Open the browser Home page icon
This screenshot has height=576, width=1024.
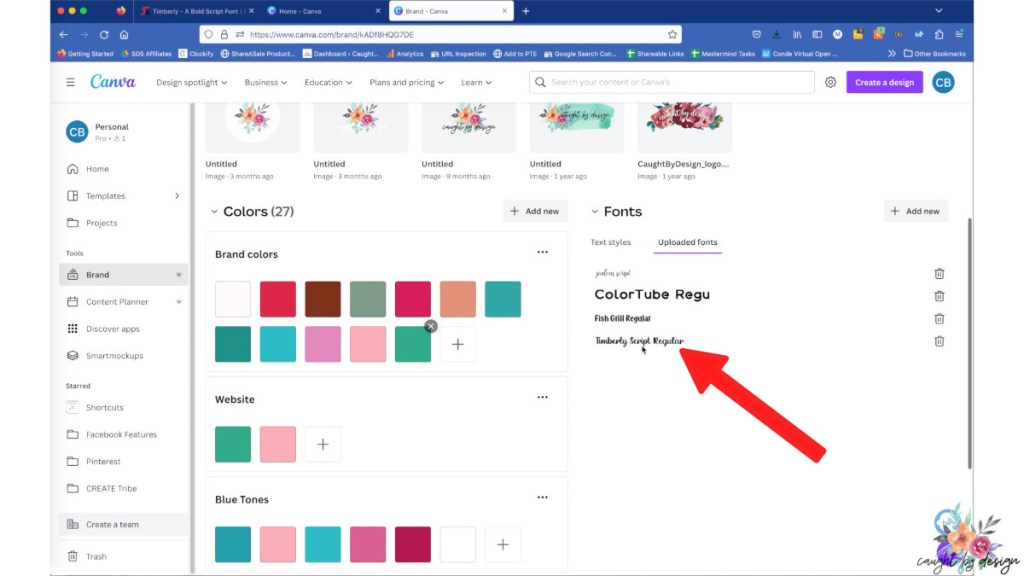[x=124, y=35]
